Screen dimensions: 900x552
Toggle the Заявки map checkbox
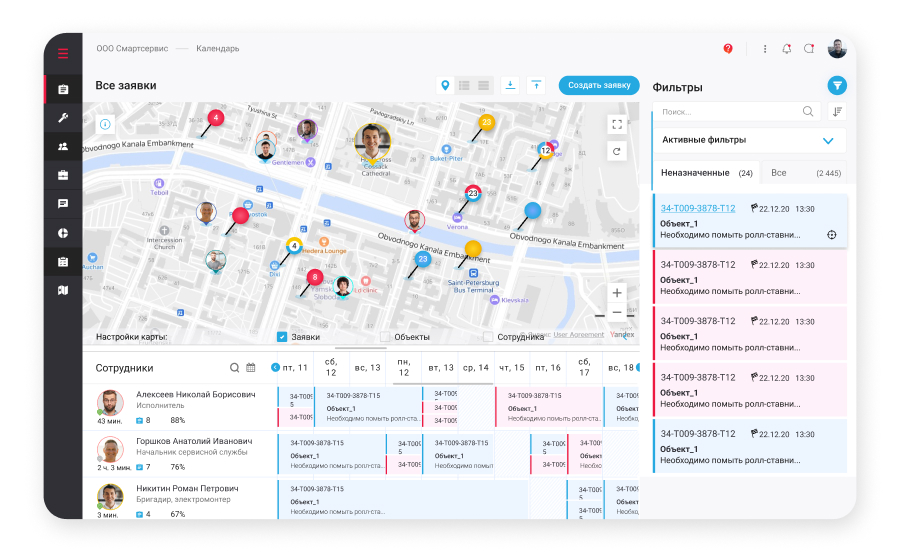click(x=282, y=337)
